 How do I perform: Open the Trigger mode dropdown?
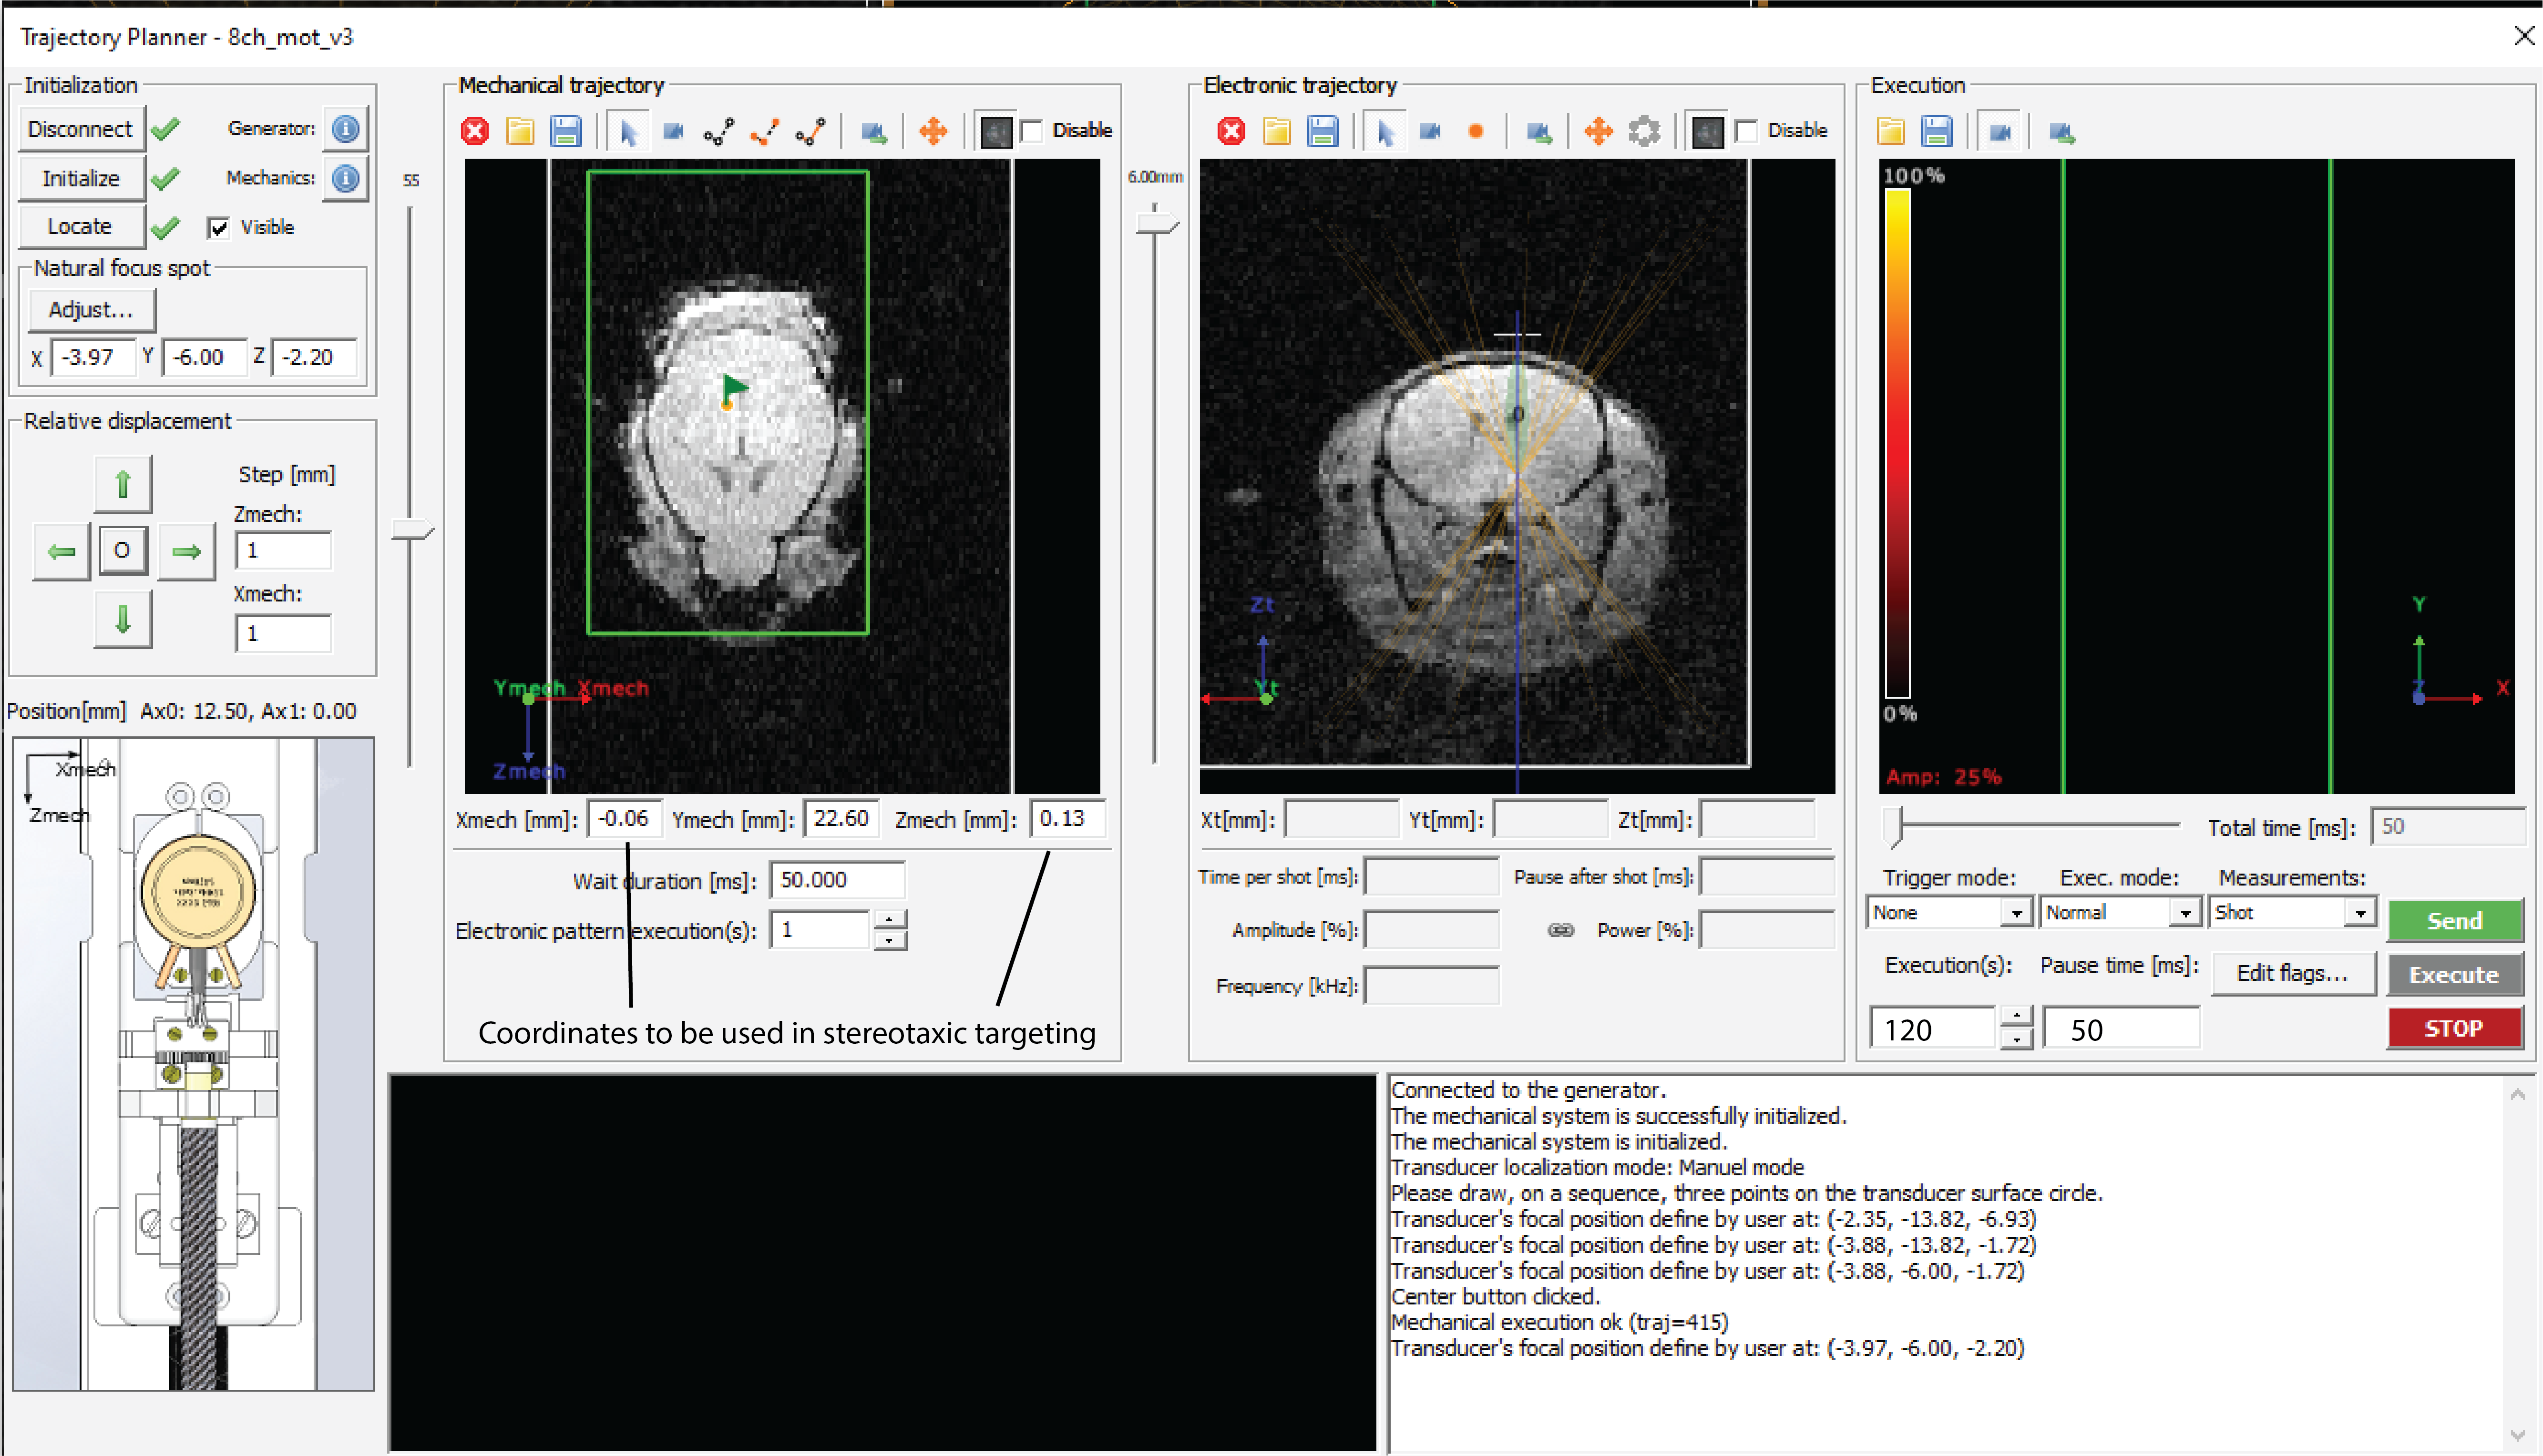[2016, 913]
